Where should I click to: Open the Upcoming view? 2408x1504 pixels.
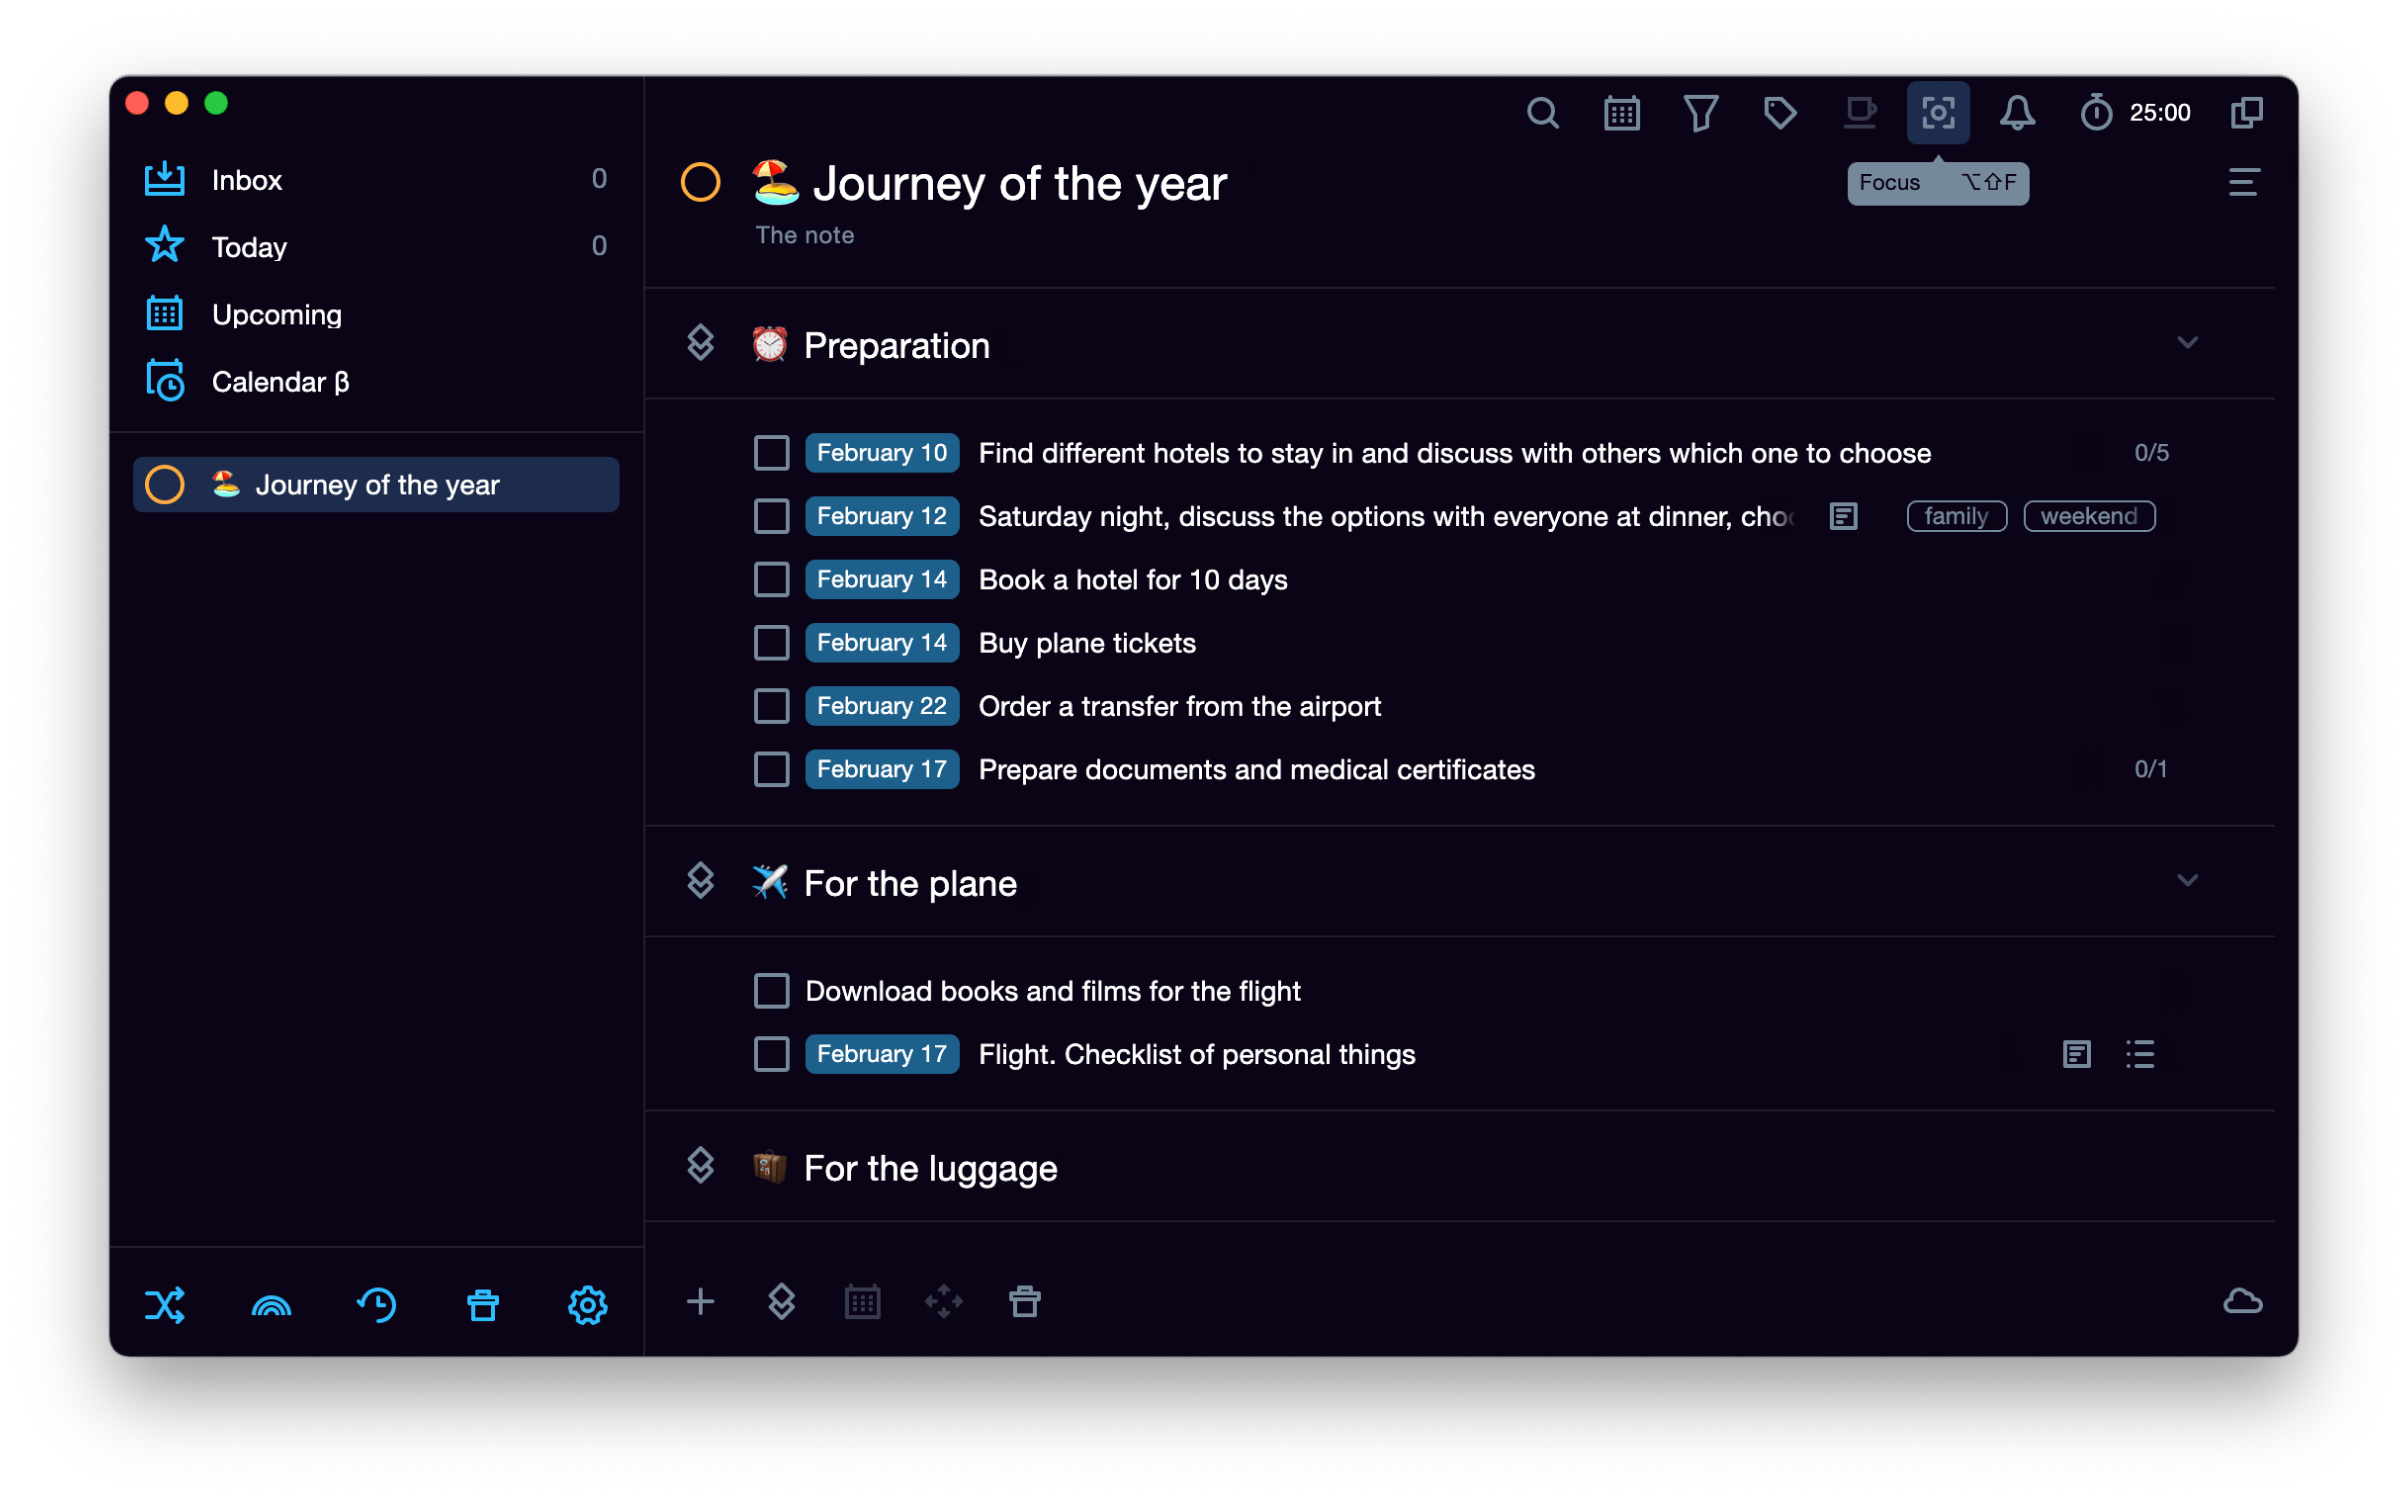[x=277, y=313]
